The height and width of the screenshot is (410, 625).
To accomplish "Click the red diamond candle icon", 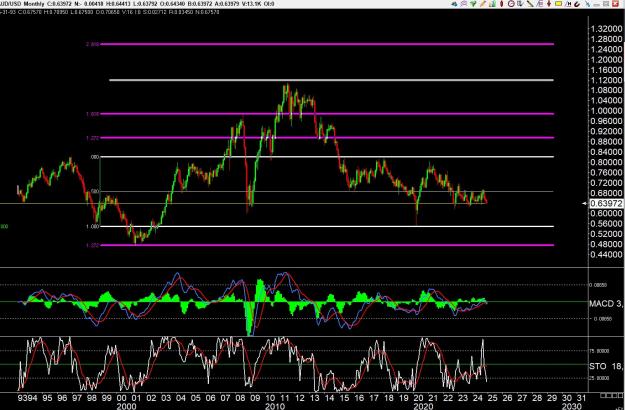I will pyautogui.click(x=501, y=4).
